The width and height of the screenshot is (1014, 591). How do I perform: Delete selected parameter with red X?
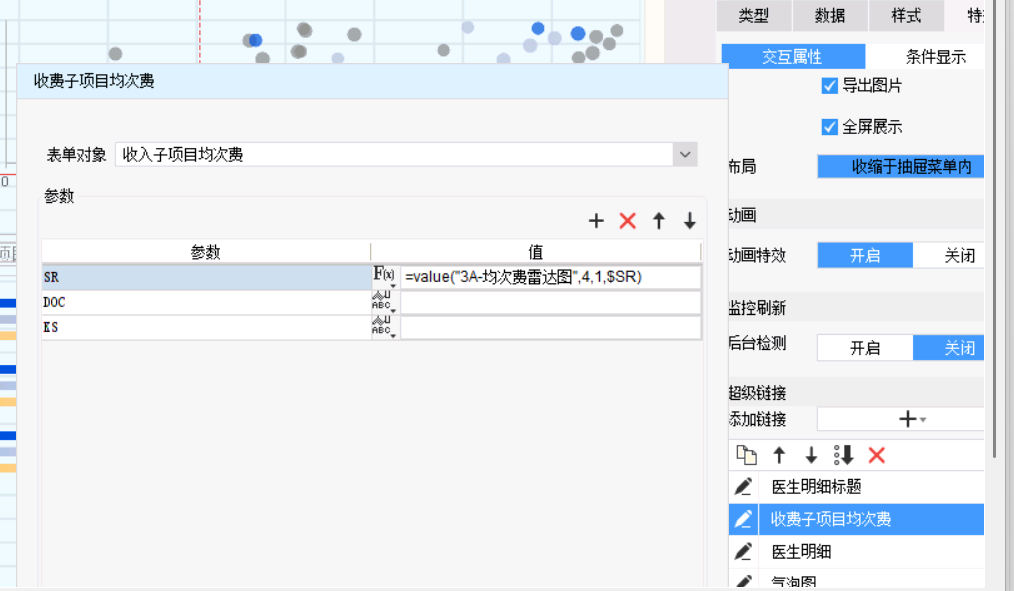627,221
